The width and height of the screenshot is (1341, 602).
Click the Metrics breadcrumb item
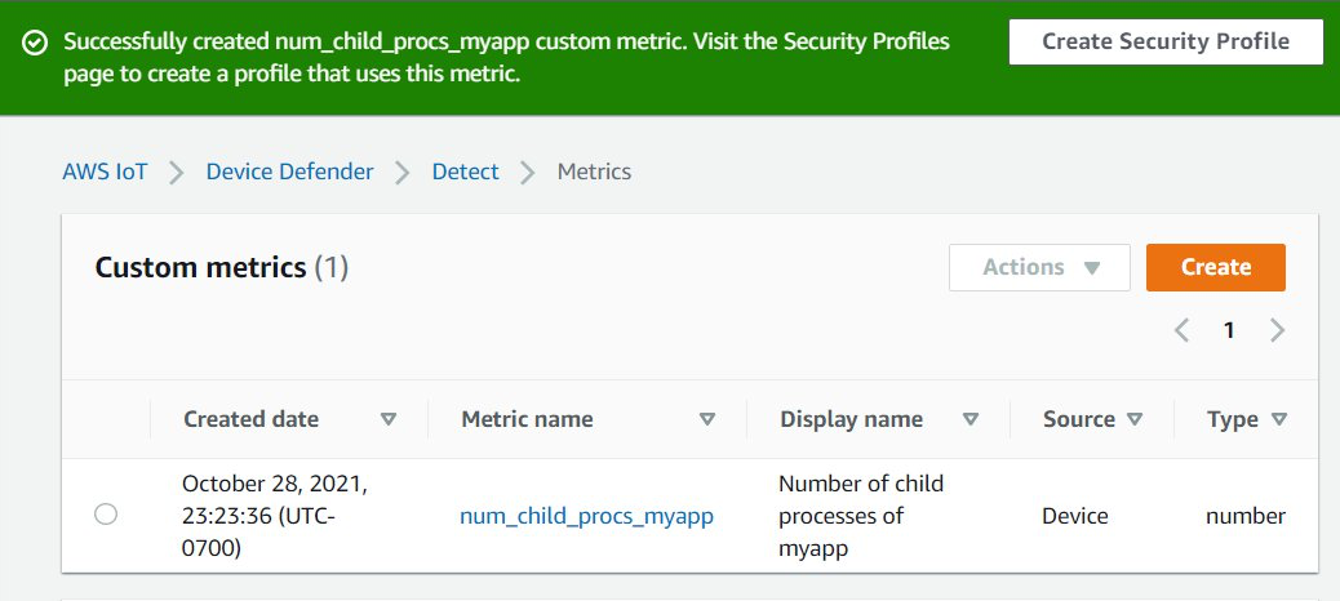pos(594,172)
